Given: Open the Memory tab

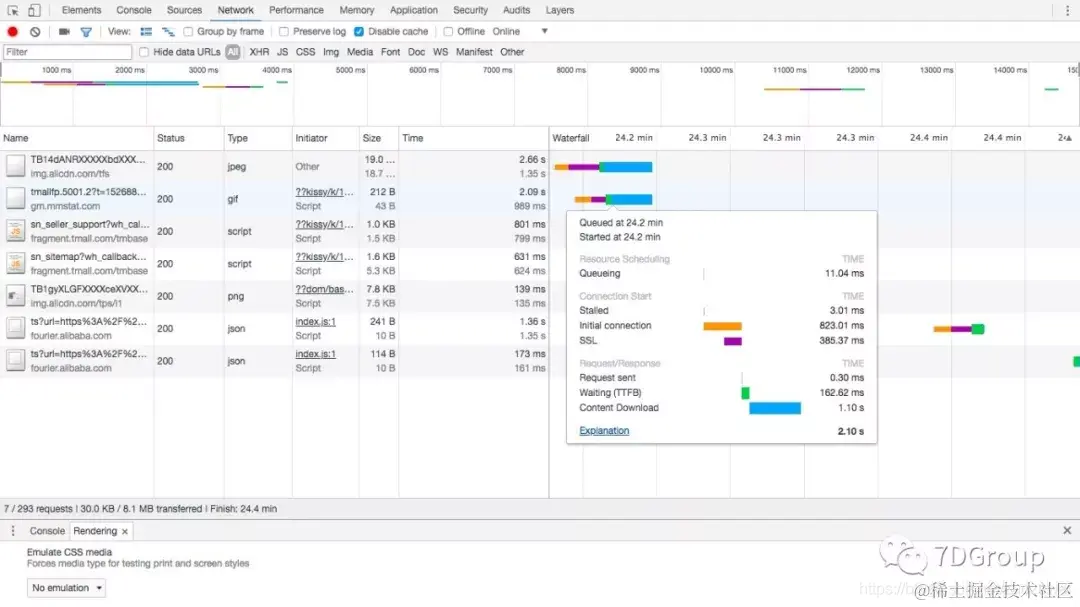Looking at the screenshot, I should point(357,10).
